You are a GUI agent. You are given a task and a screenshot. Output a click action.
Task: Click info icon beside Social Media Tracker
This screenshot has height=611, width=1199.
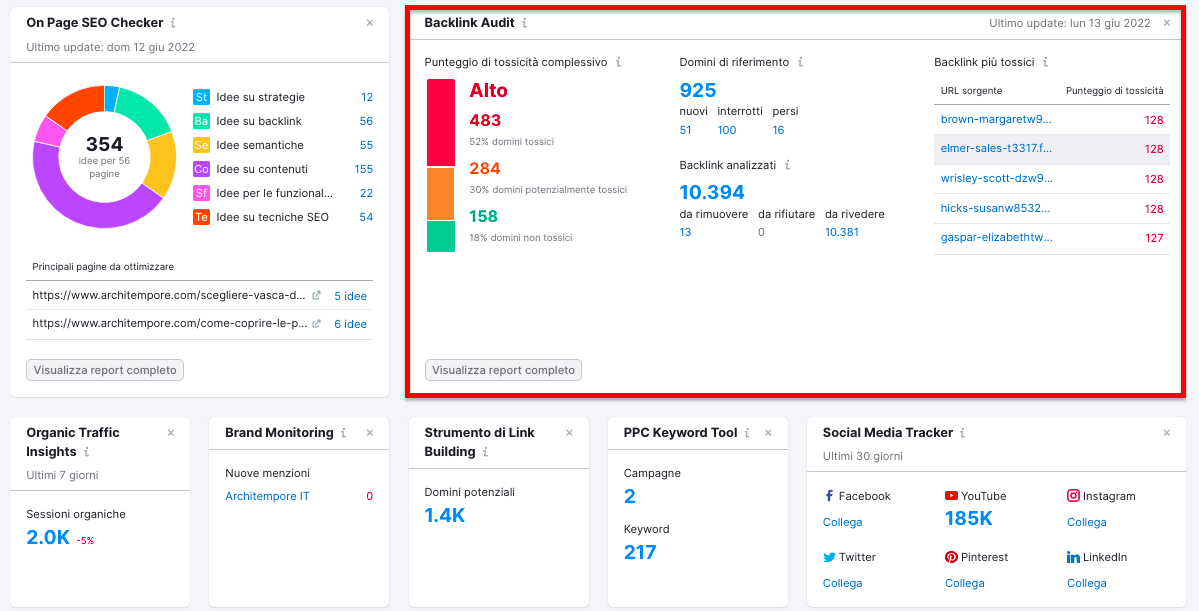coord(964,433)
